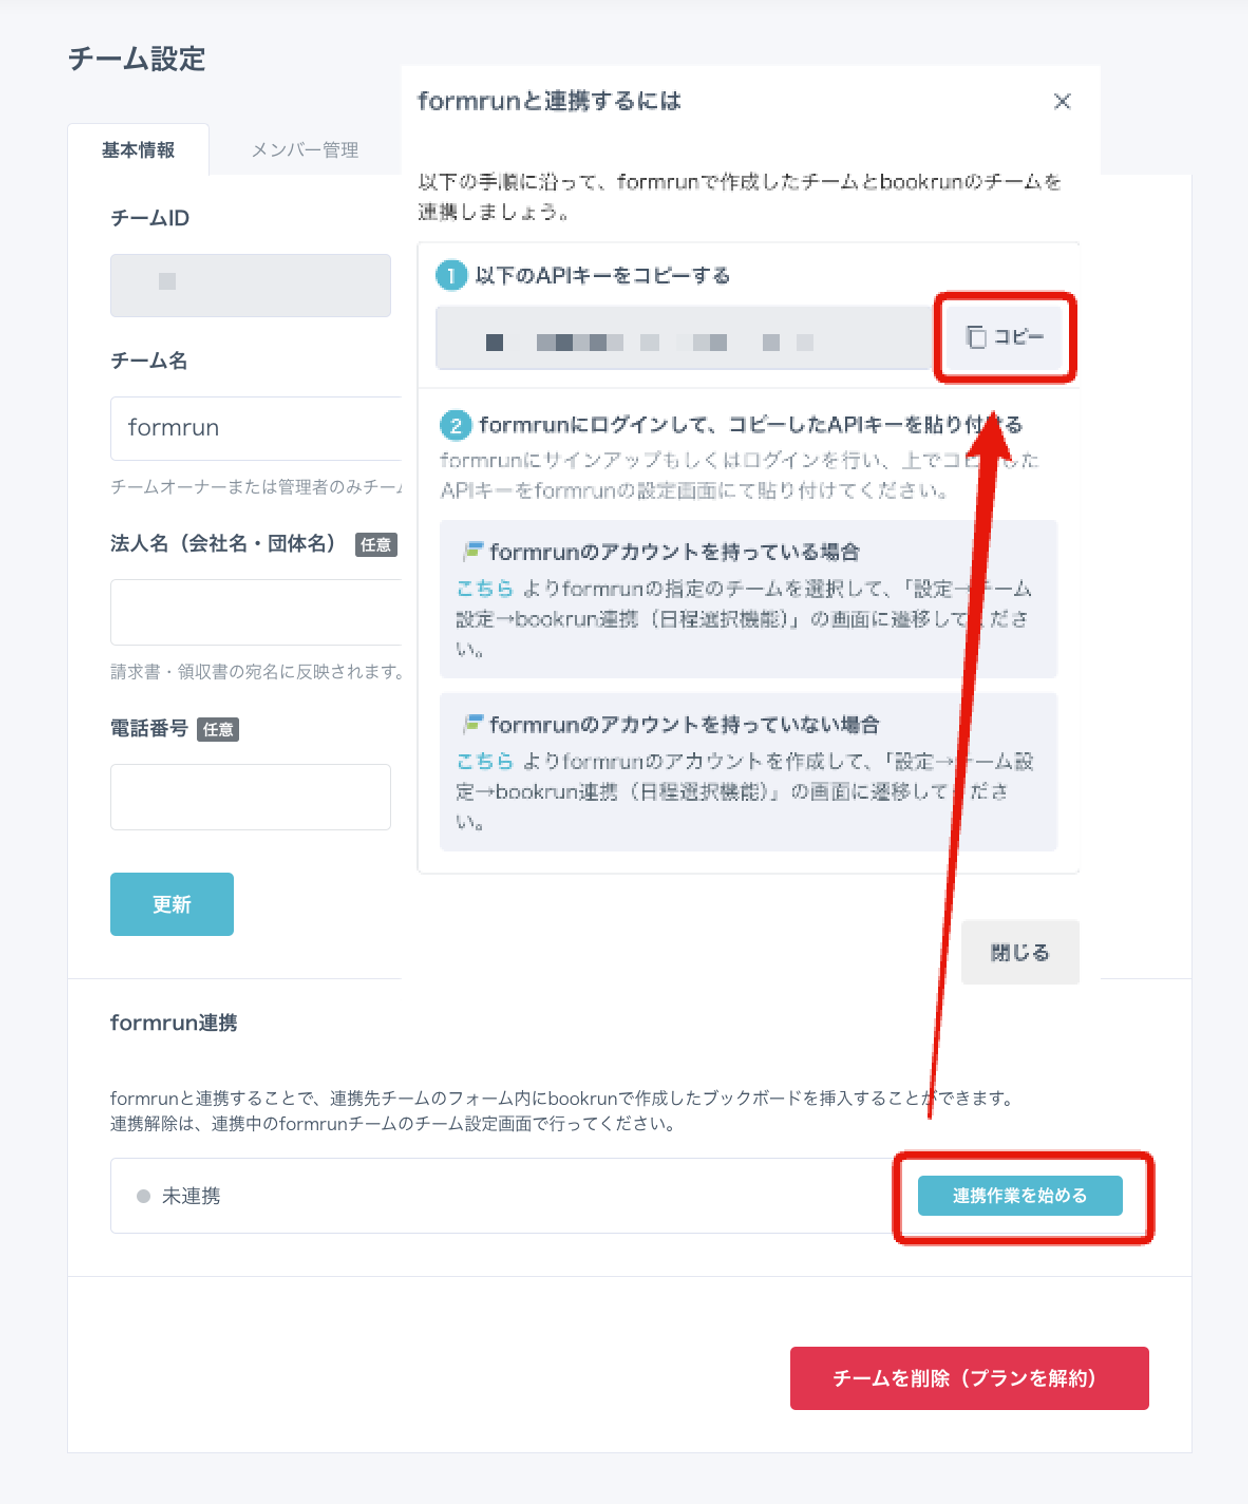Viewport: 1248px width, 1504px height.
Task: Start integration with 連携作業を始める button
Action: pos(1020,1196)
